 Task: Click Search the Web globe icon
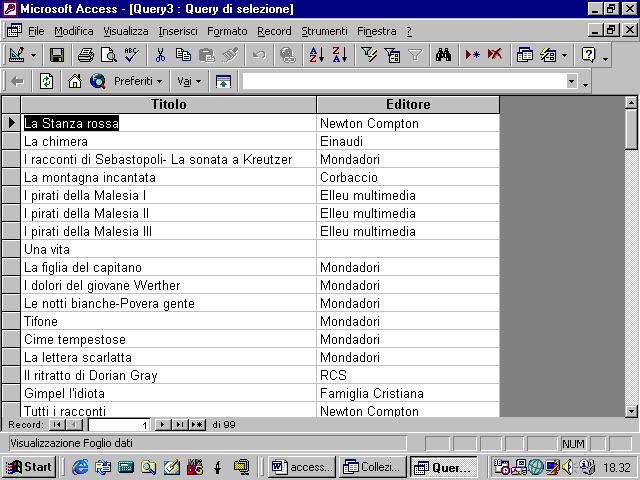coord(98,81)
